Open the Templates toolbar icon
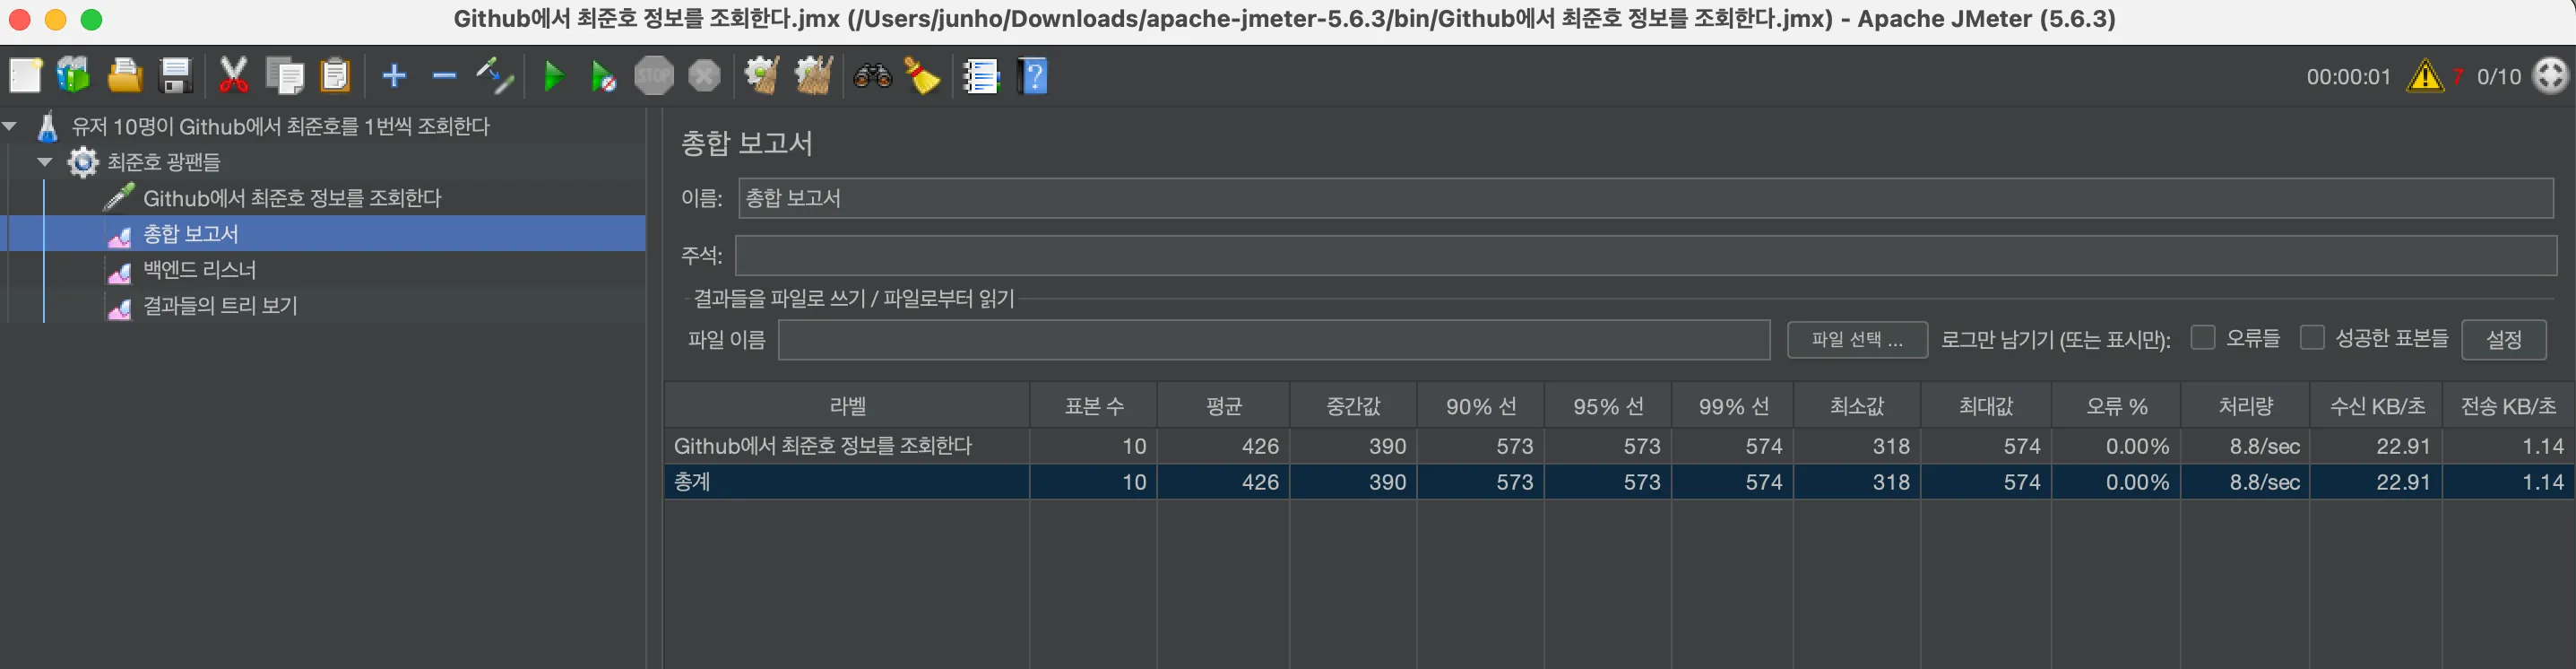 coord(73,76)
